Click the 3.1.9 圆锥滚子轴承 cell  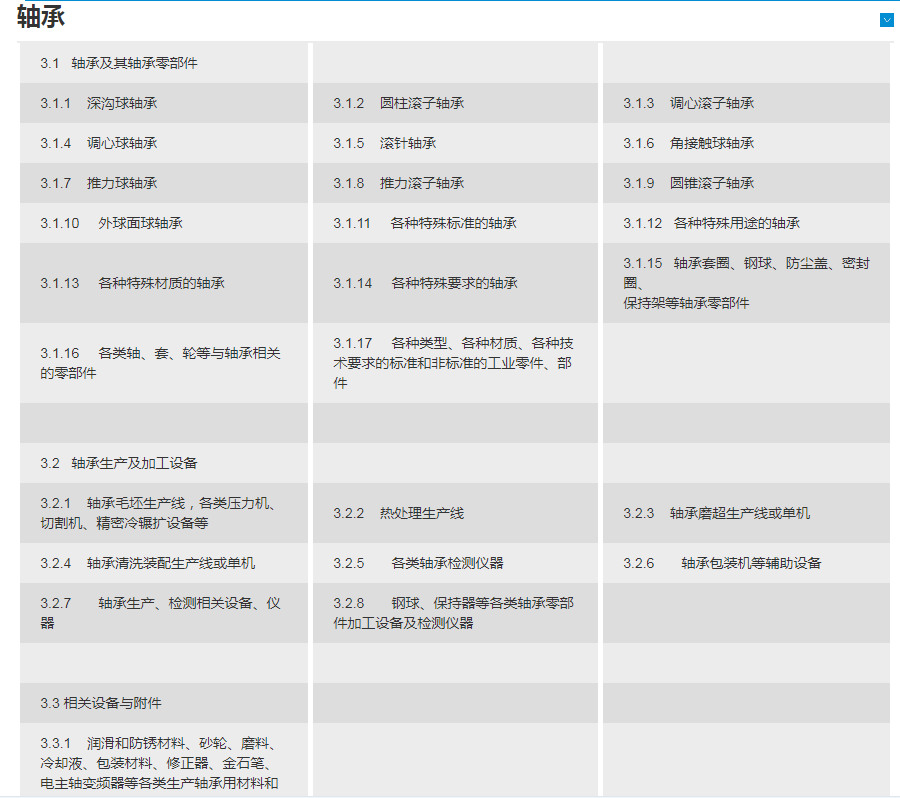click(746, 183)
